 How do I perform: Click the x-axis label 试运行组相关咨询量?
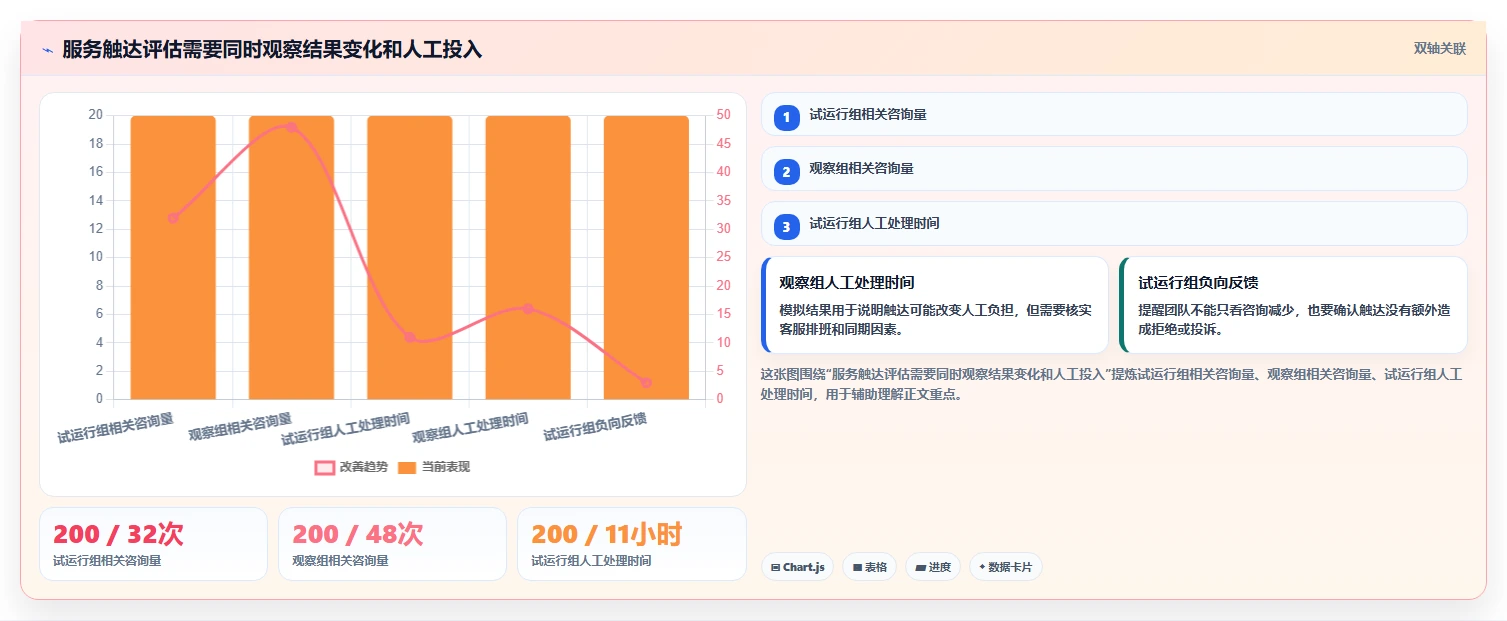(x=116, y=427)
